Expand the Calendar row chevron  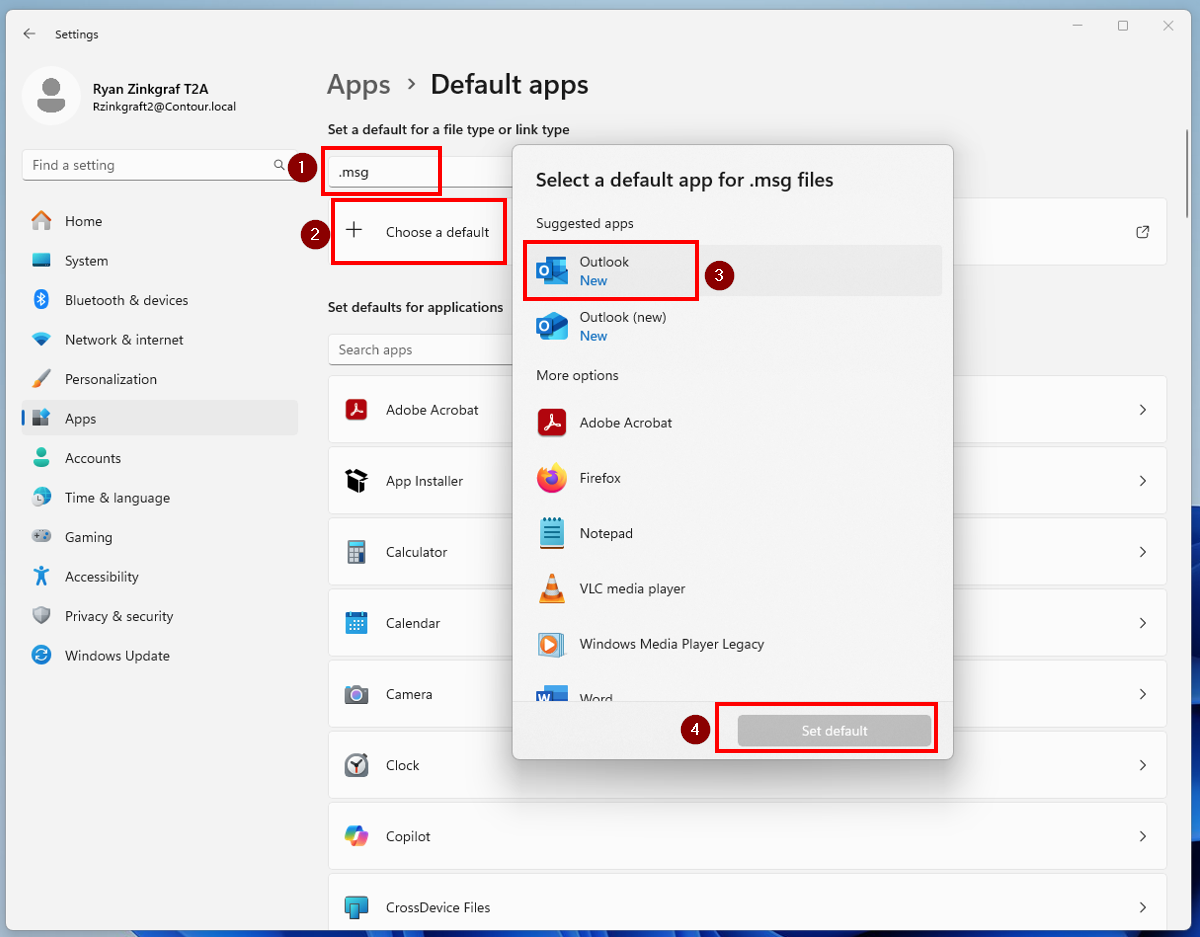point(1143,623)
